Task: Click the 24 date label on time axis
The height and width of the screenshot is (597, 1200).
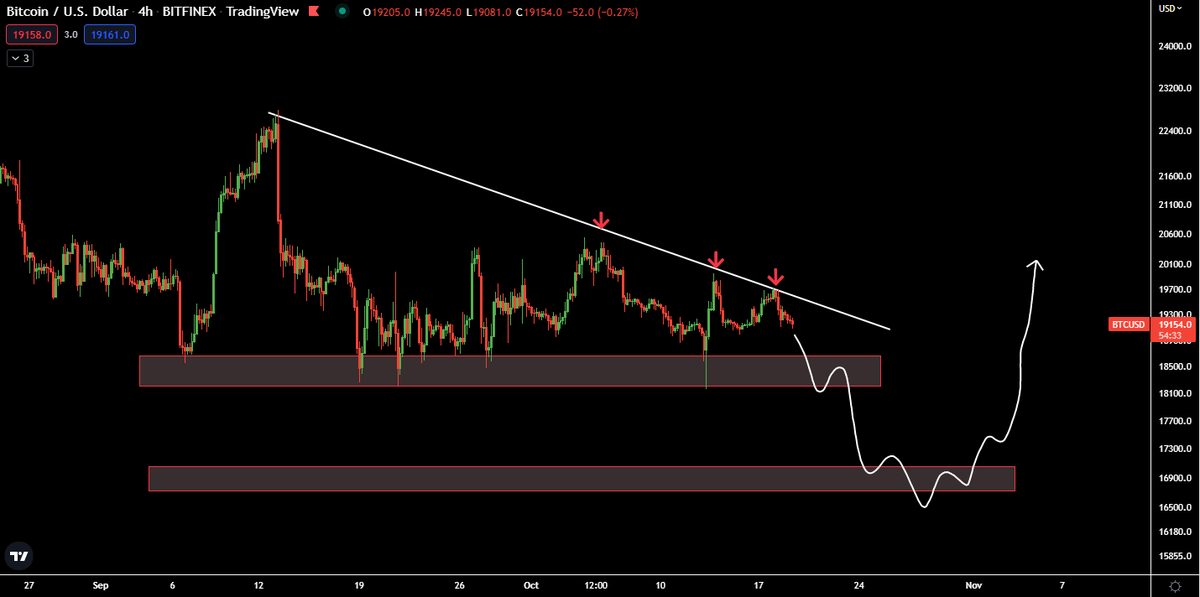Action: (860, 584)
